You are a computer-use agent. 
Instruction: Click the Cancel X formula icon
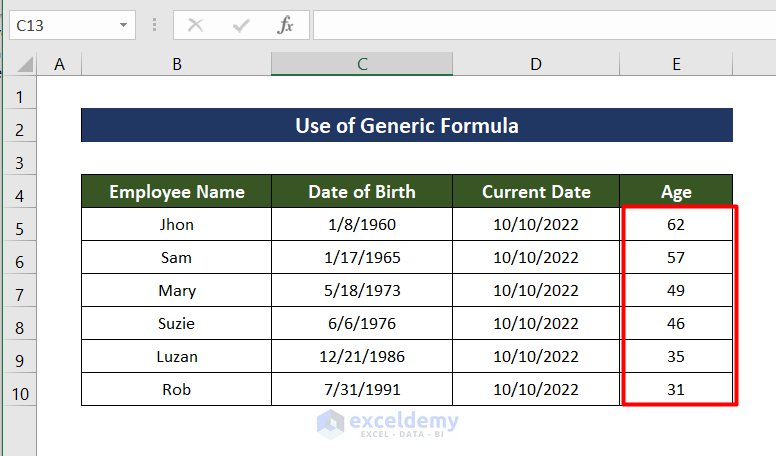click(x=196, y=26)
